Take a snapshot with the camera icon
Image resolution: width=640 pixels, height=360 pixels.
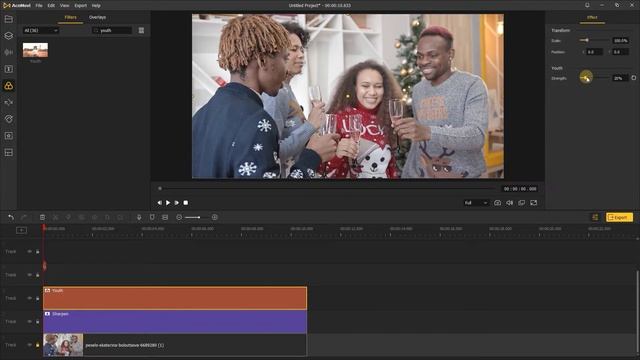click(497, 203)
